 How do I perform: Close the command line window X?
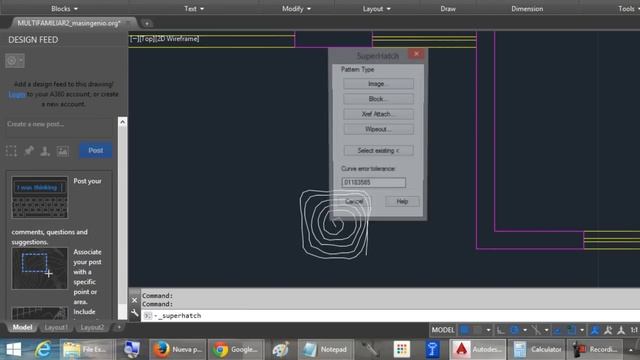click(x=135, y=300)
